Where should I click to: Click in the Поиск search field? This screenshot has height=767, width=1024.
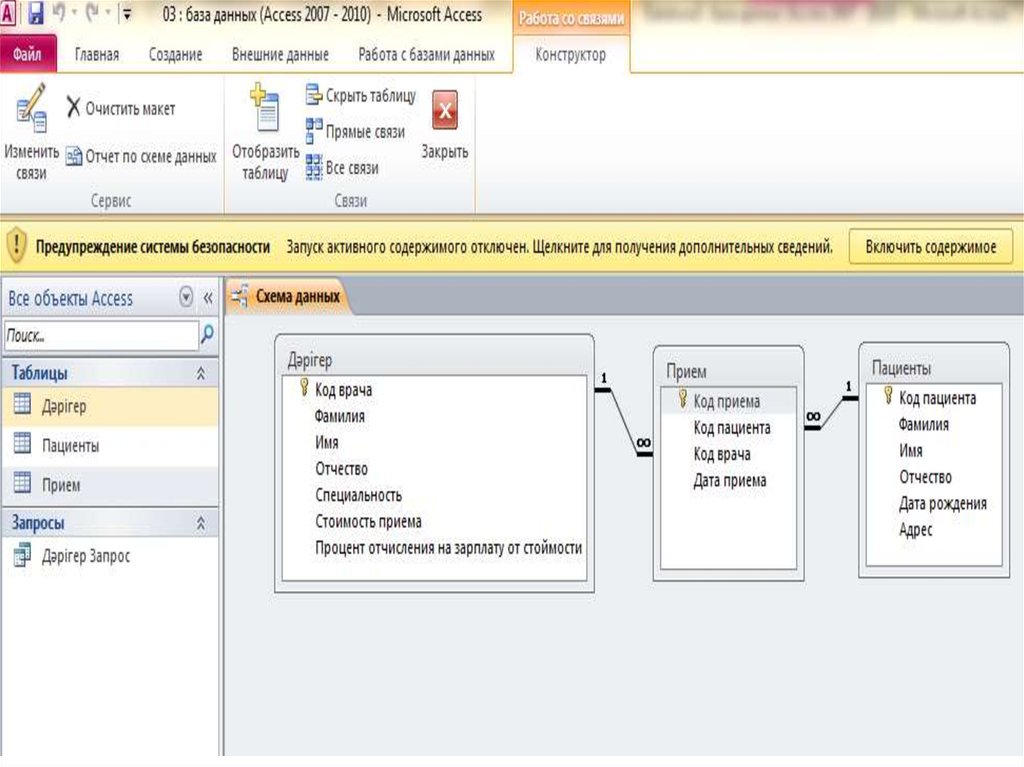[100, 335]
